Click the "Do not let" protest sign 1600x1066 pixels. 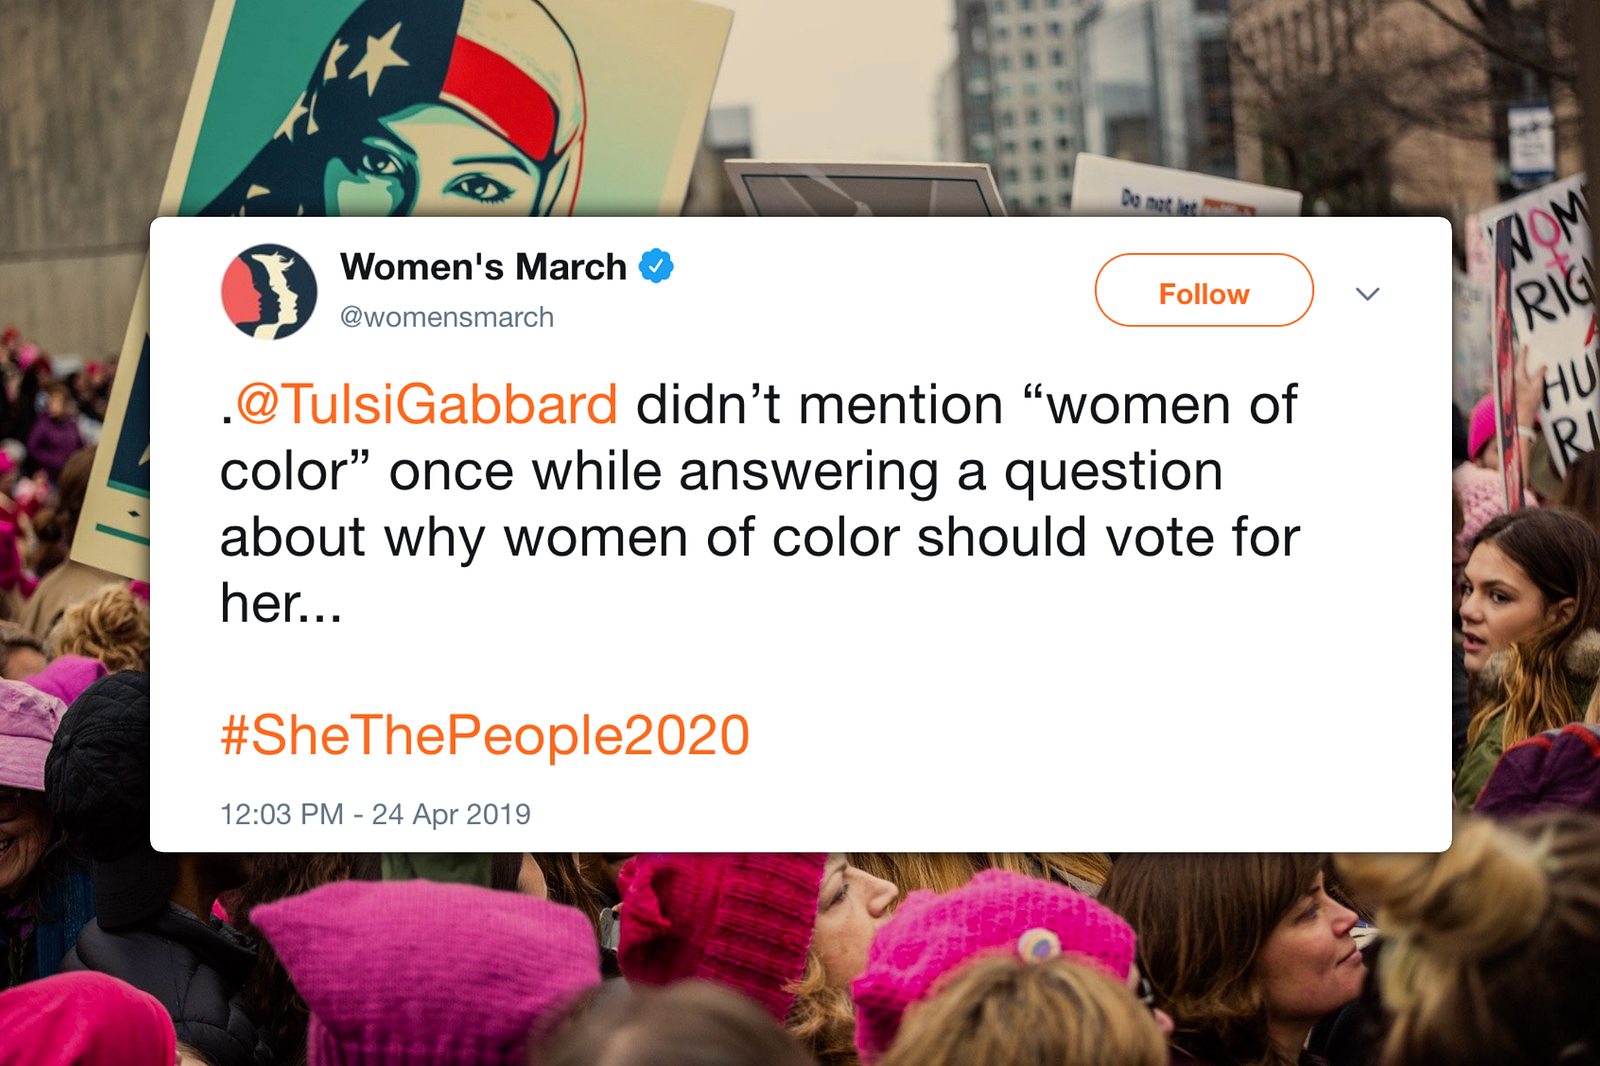point(1180,190)
